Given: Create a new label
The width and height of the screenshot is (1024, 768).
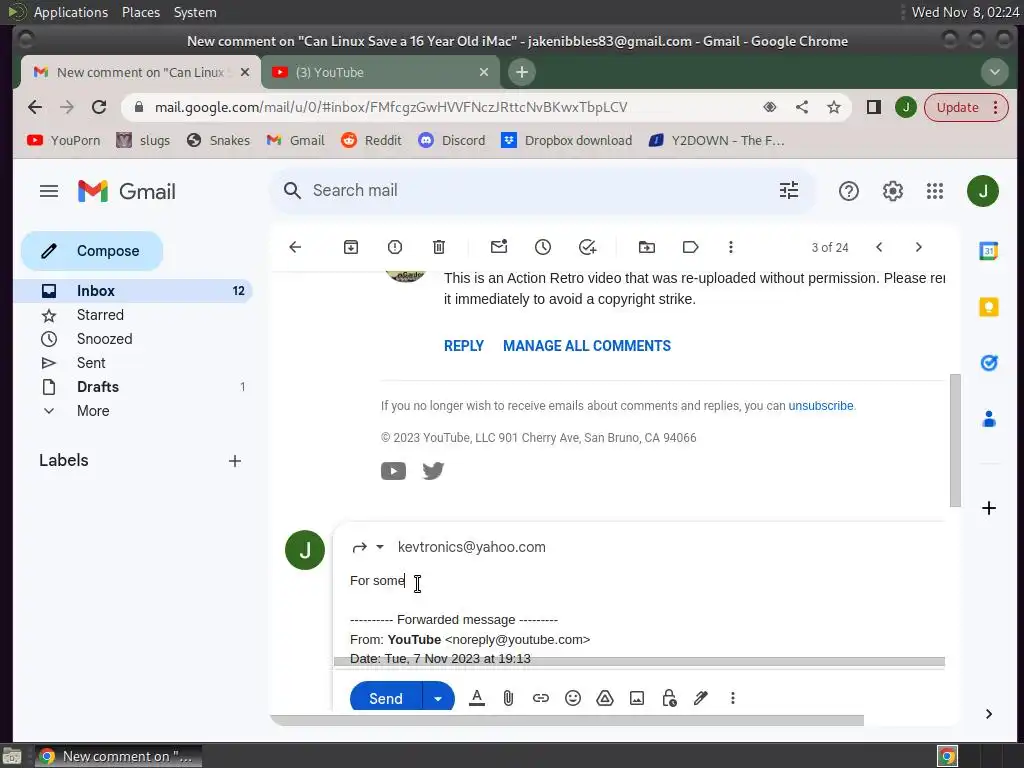Looking at the screenshot, I should [234, 461].
